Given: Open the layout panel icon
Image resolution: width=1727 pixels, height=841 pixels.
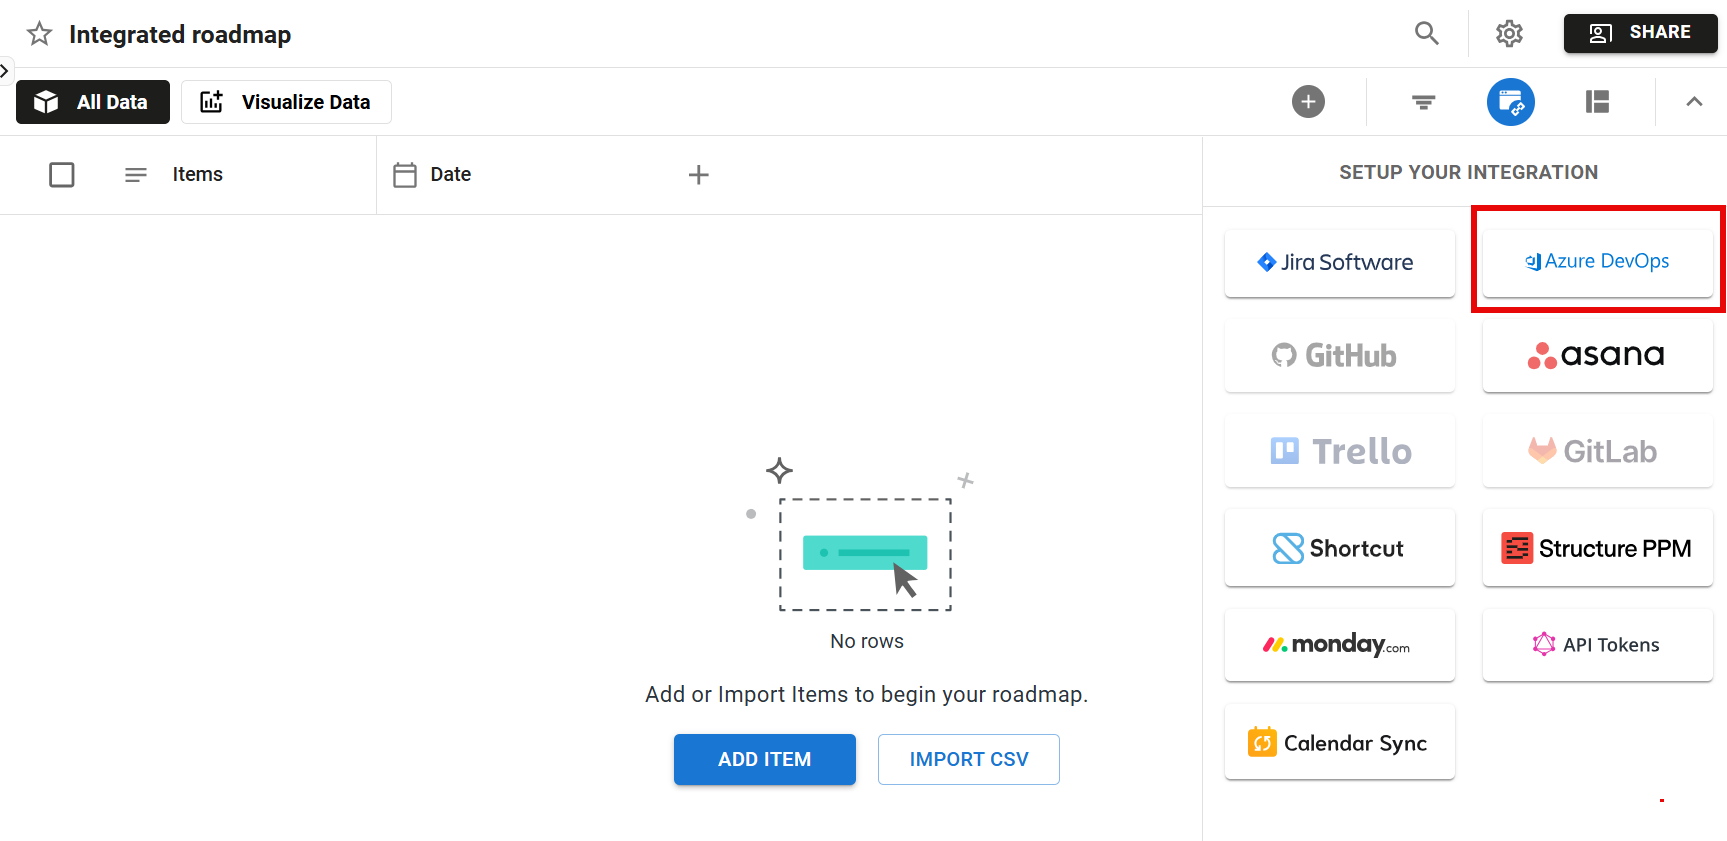Looking at the screenshot, I should point(1597,102).
